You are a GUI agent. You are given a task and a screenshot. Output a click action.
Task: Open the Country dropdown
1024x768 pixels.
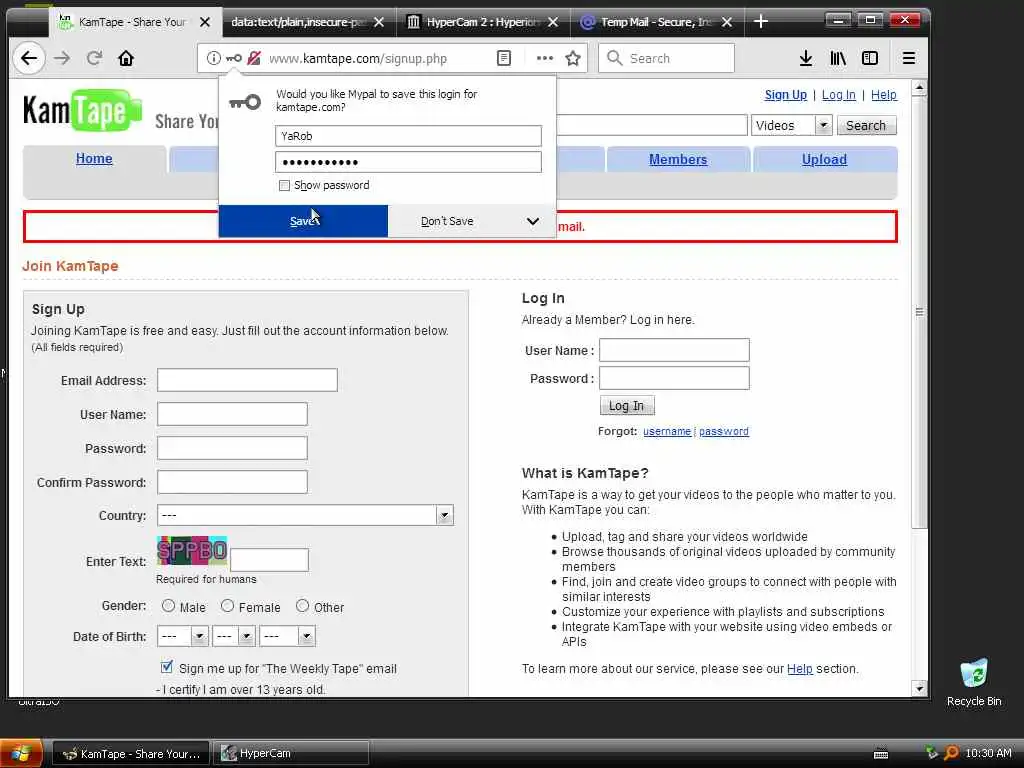[x=305, y=515]
